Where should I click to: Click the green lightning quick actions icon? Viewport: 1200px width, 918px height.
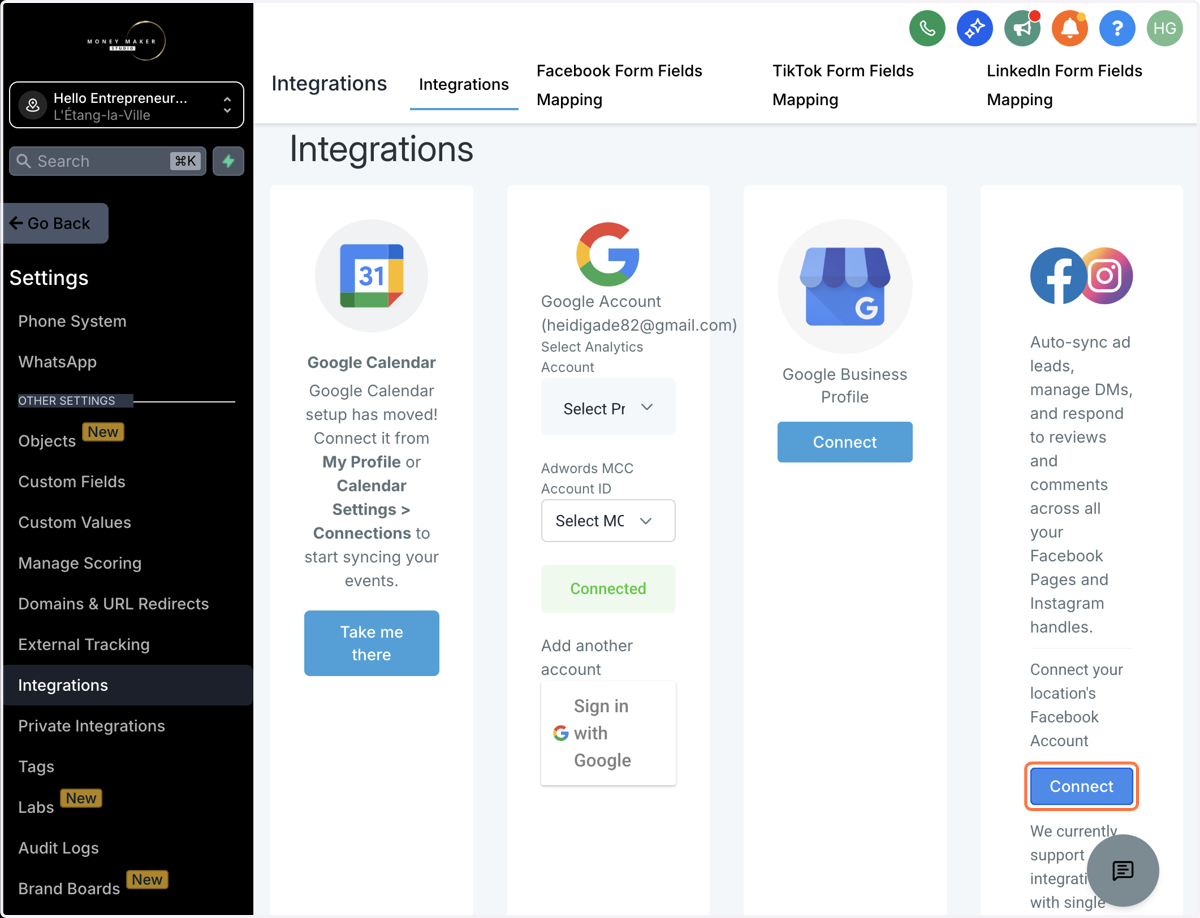click(x=229, y=161)
